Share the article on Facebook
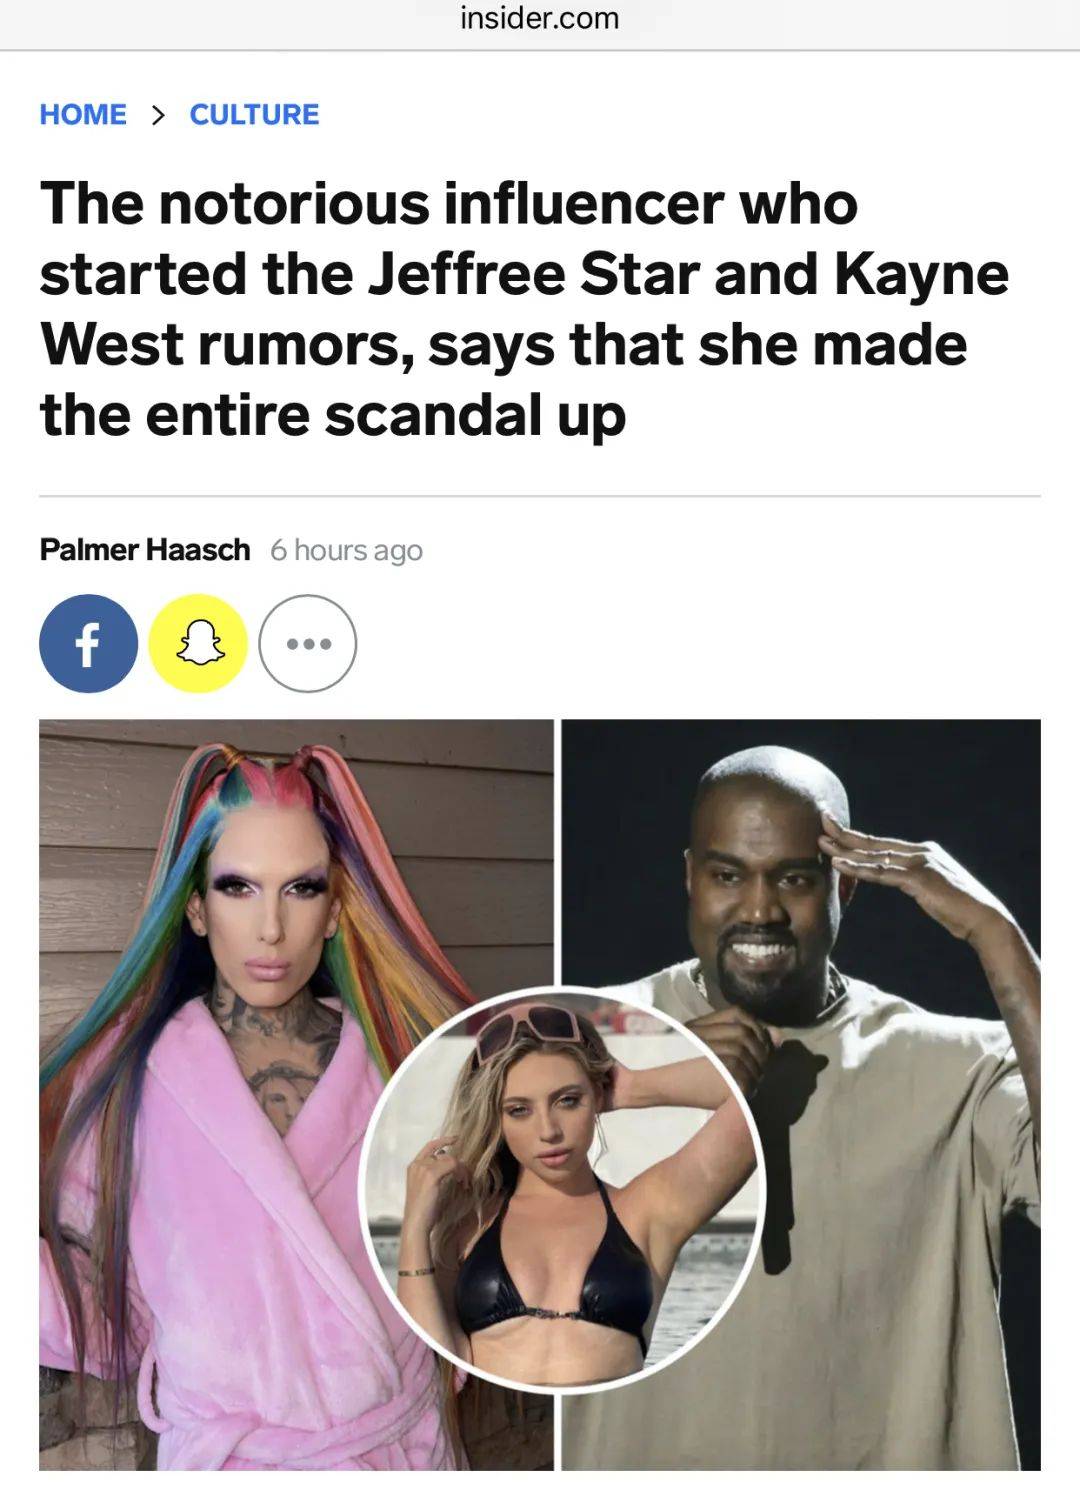The image size is (1080, 1497). (x=88, y=644)
